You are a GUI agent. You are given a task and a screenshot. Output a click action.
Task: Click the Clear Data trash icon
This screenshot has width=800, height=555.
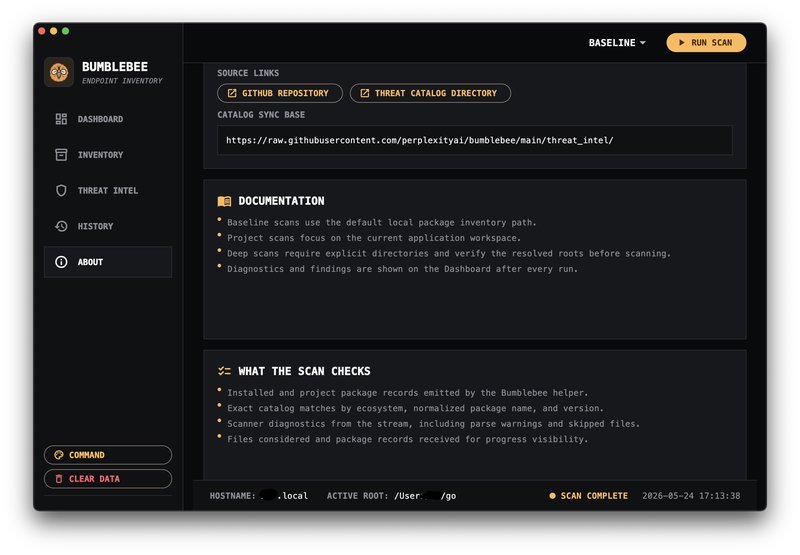pos(59,478)
